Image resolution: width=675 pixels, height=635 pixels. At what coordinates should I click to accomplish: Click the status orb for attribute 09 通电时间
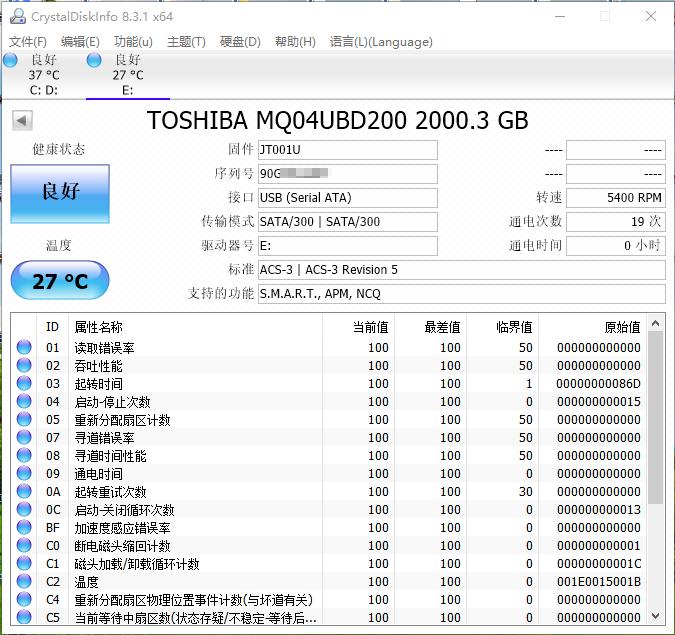[25, 474]
